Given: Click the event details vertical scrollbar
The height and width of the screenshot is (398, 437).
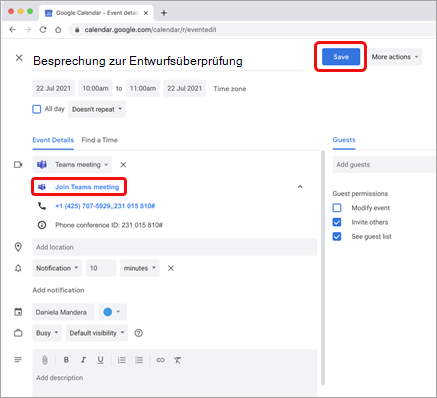Looking at the screenshot, I should click(x=323, y=268).
